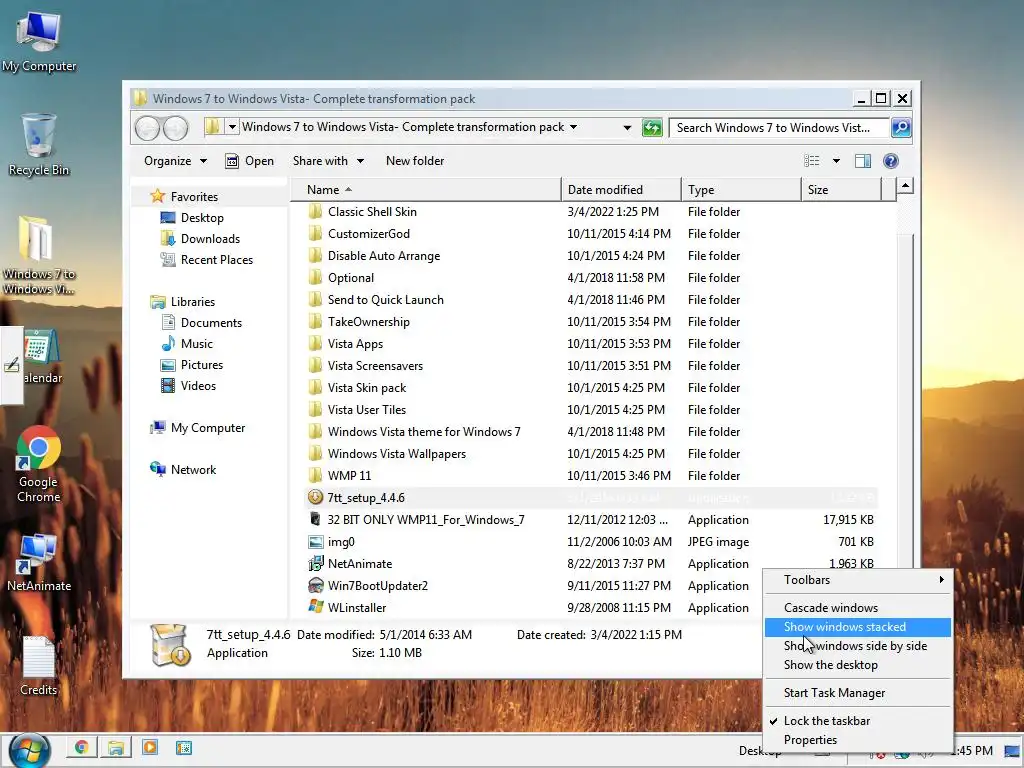Click the Back navigation arrow
Image resolution: width=1024 pixels, height=768 pixels.
(x=147, y=127)
